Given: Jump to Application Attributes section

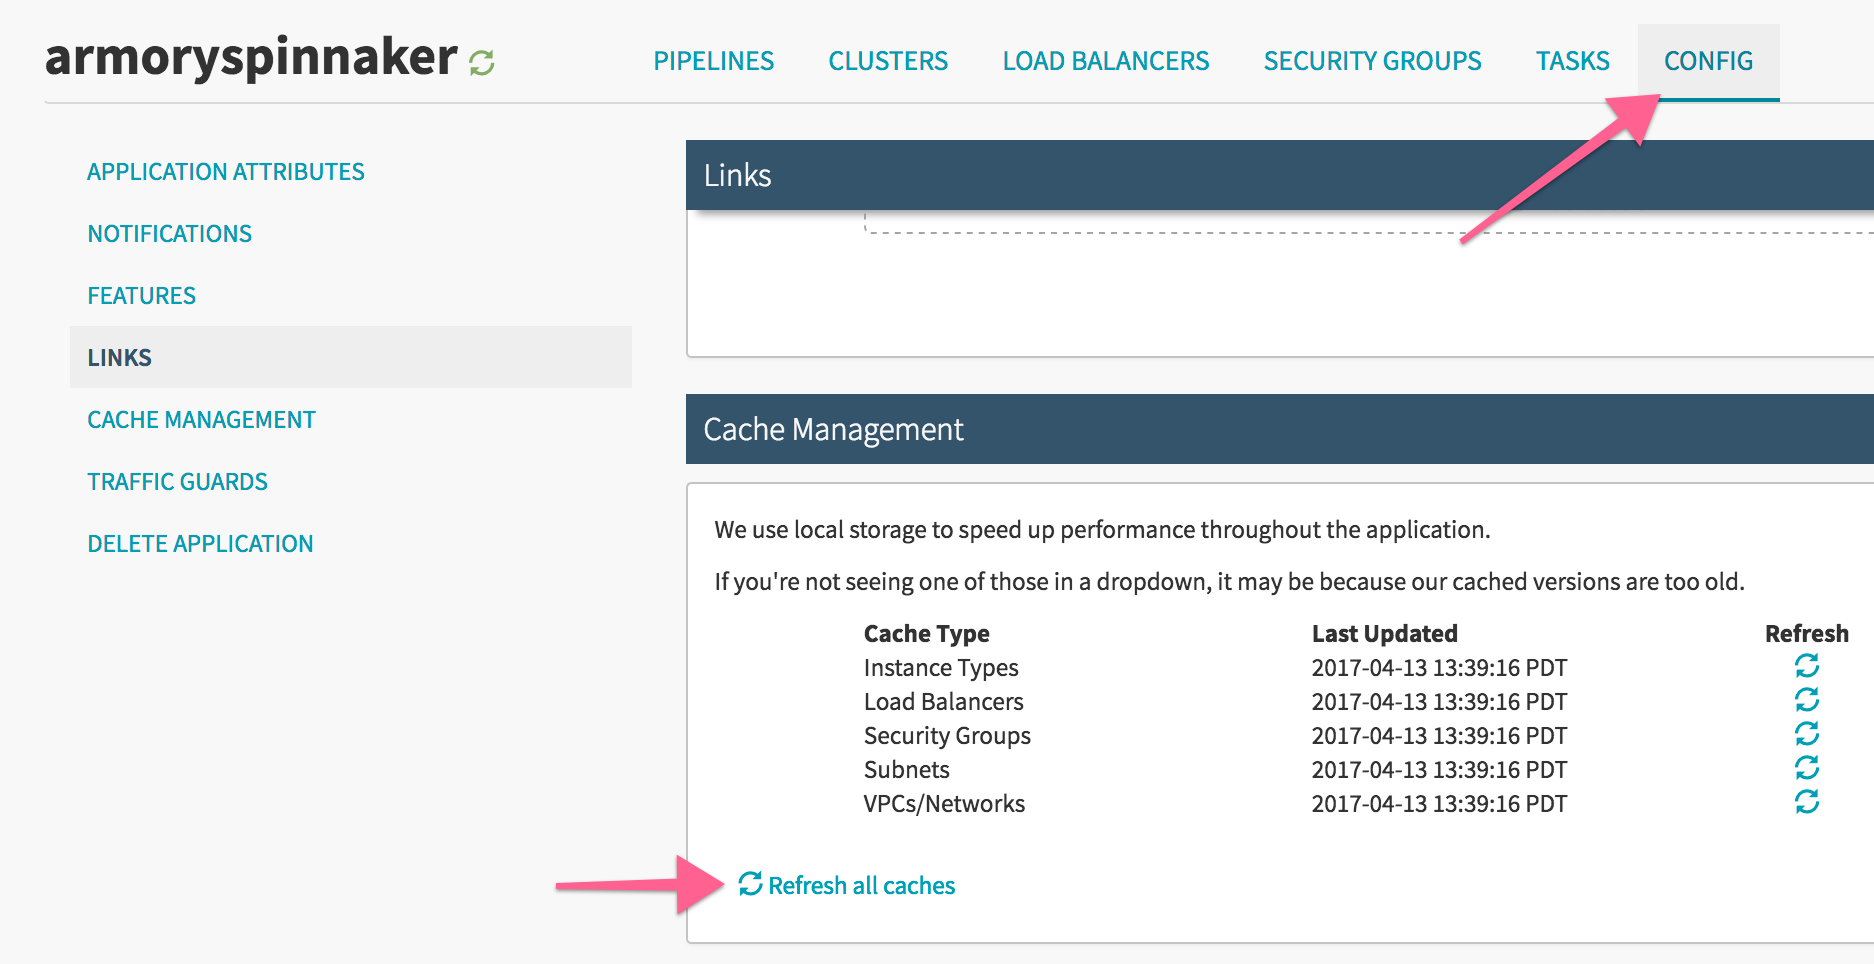Looking at the screenshot, I should (226, 172).
